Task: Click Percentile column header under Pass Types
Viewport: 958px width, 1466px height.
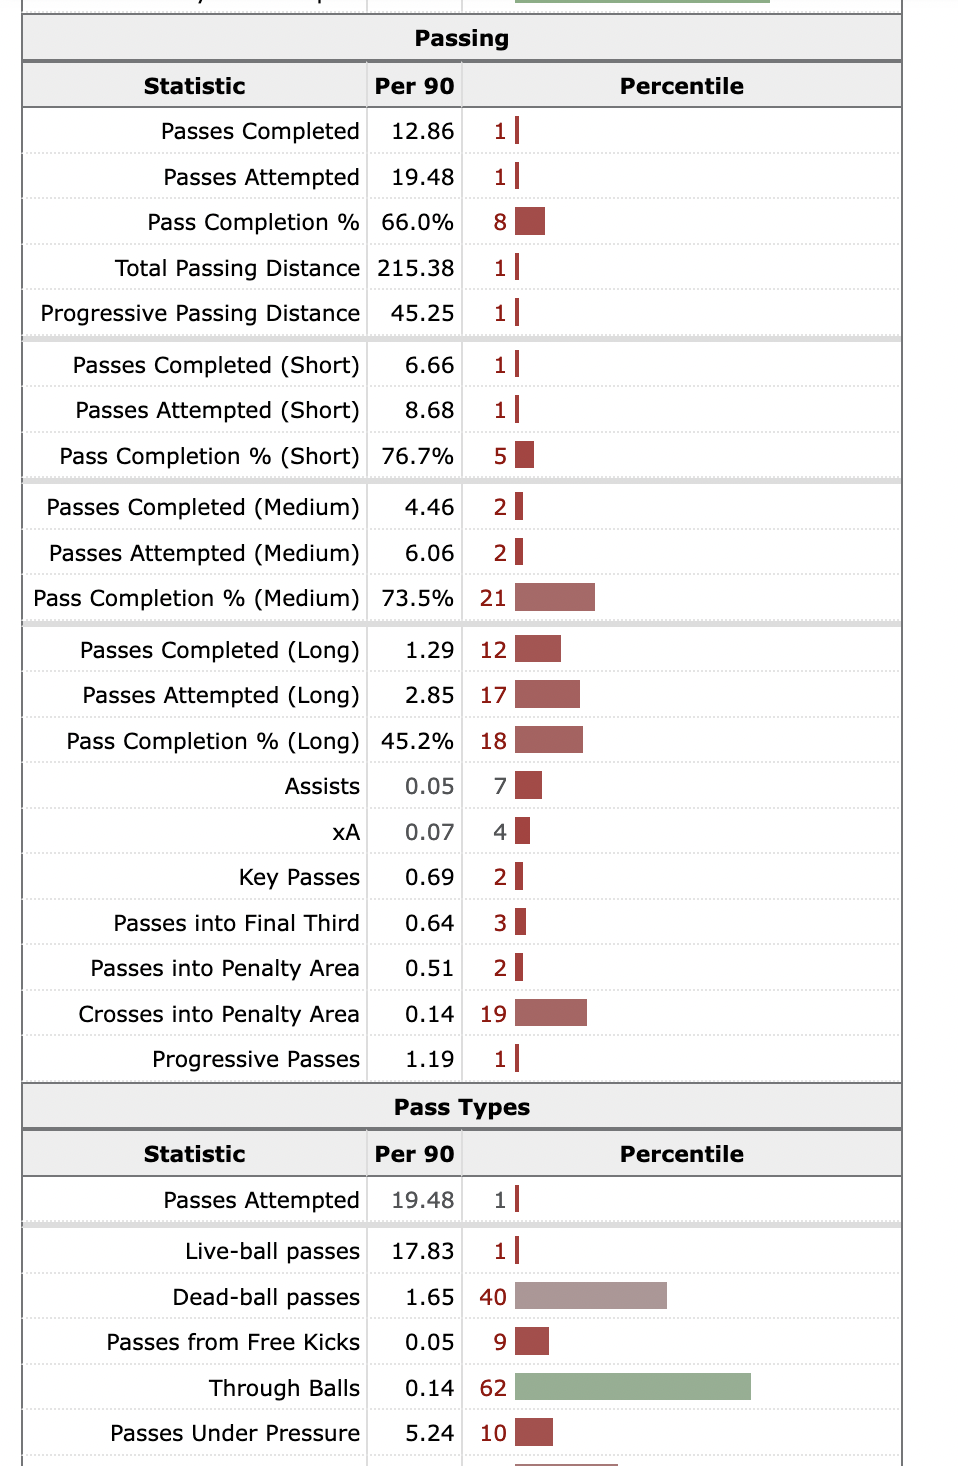Action: tap(681, 1154)
